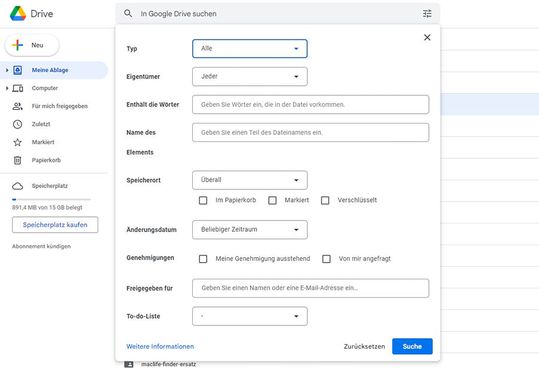
Task: Check Von mir angefragt
Action: coord(327,259)
